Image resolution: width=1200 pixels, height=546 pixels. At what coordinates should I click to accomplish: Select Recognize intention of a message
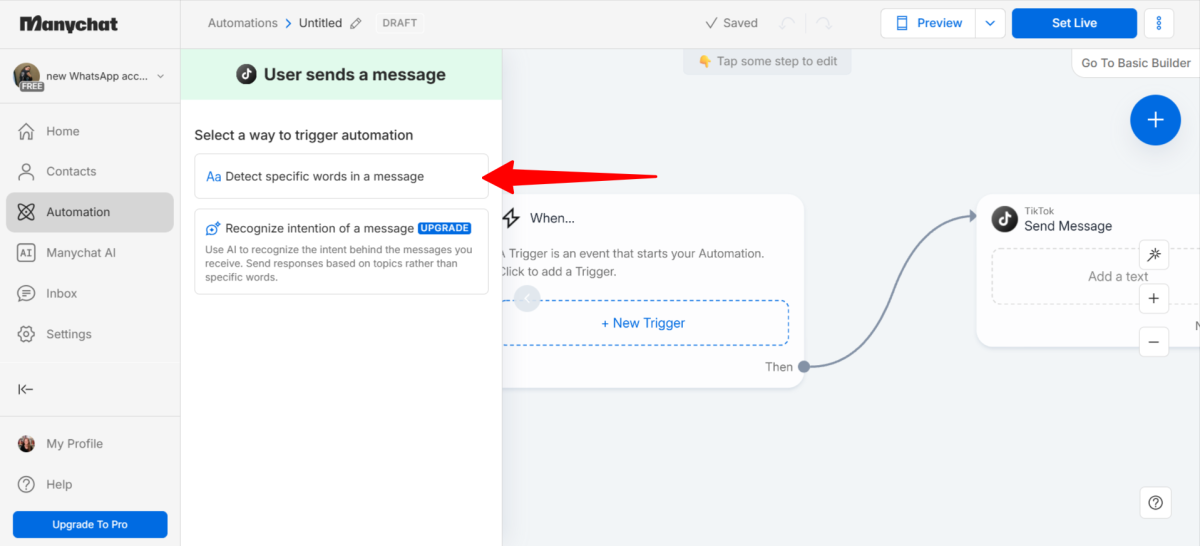pyautogui.click(x=341, y=251)
